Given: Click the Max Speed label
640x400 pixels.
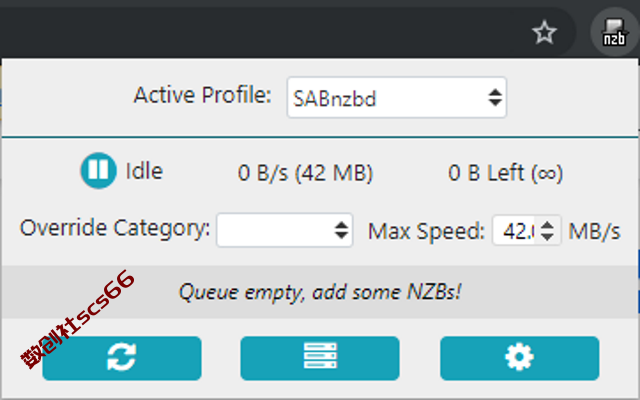Looking at the screenshot, I should click(426, 231).
